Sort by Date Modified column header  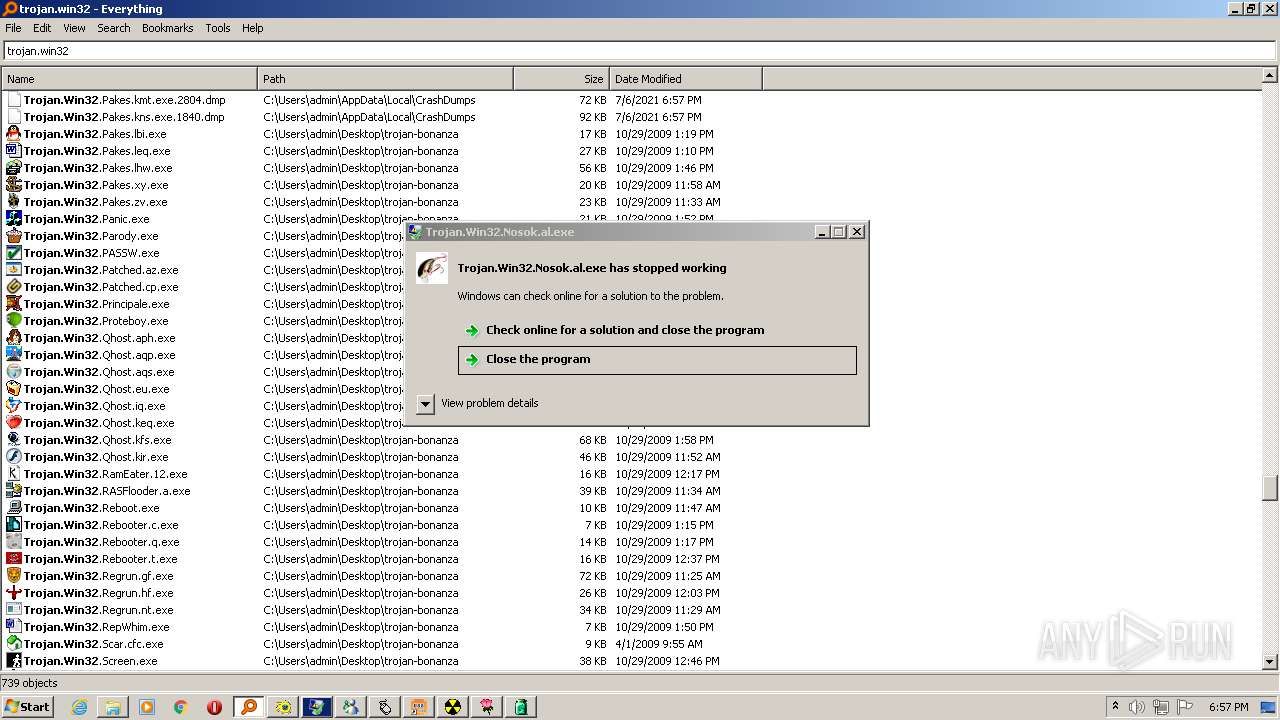(x=685, y=79)
